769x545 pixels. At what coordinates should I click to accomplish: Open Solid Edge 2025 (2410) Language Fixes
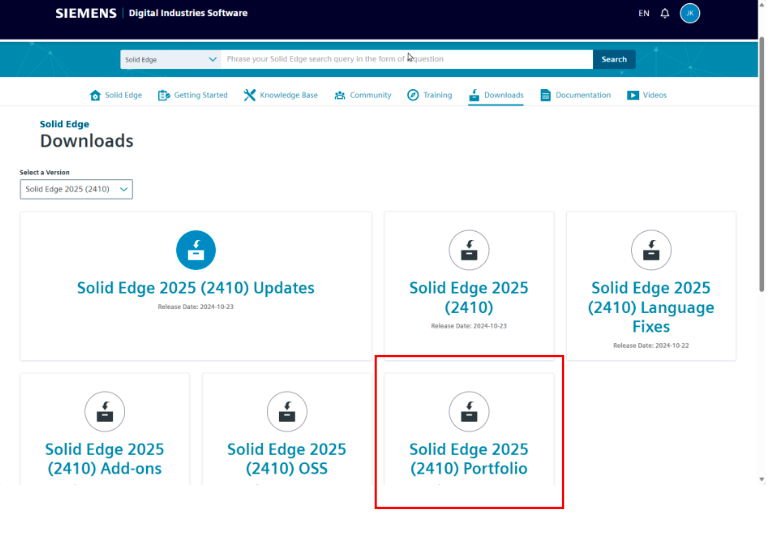651,307
